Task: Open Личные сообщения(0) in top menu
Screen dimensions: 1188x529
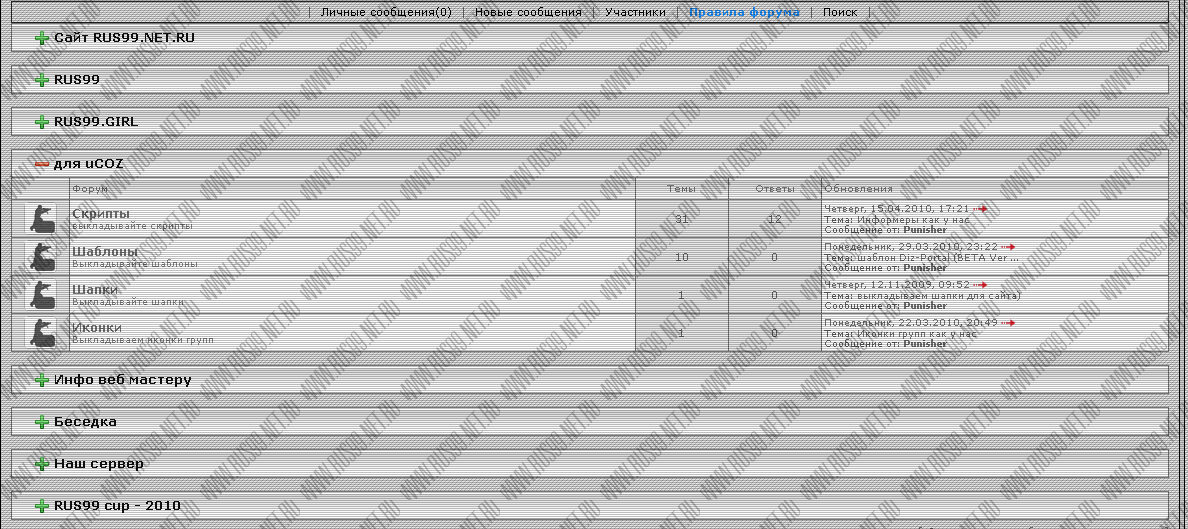Action: 386,12
